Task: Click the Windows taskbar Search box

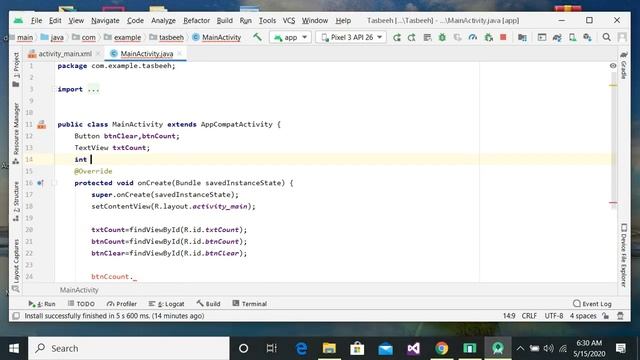Action: (129, 348)
